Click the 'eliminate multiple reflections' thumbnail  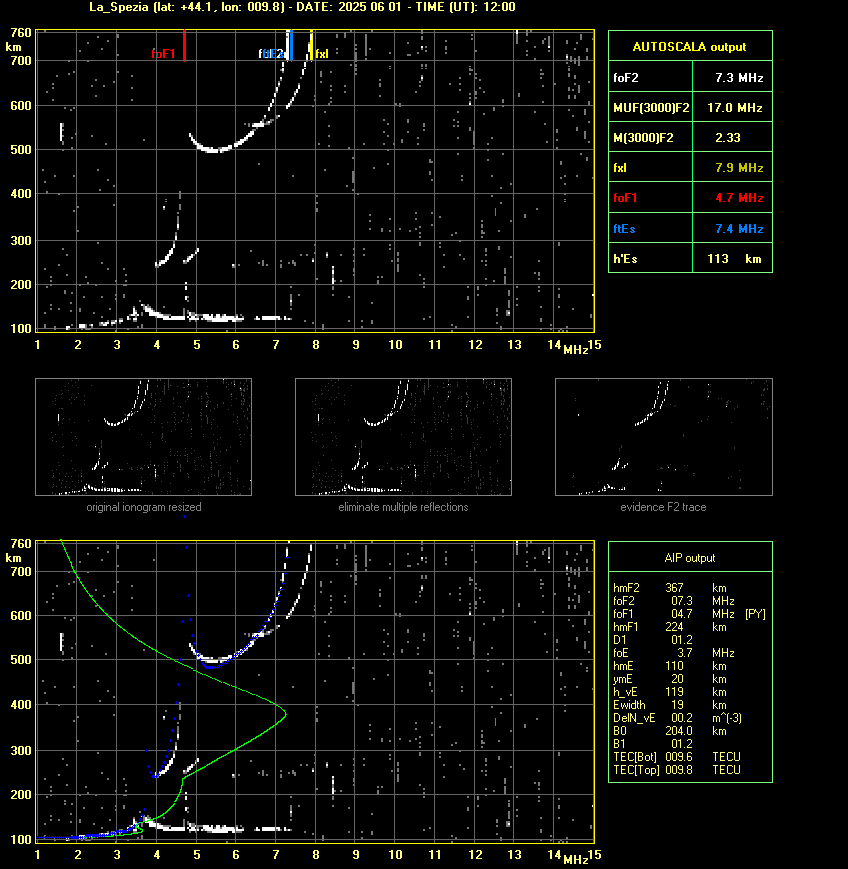tap(403, 437)
